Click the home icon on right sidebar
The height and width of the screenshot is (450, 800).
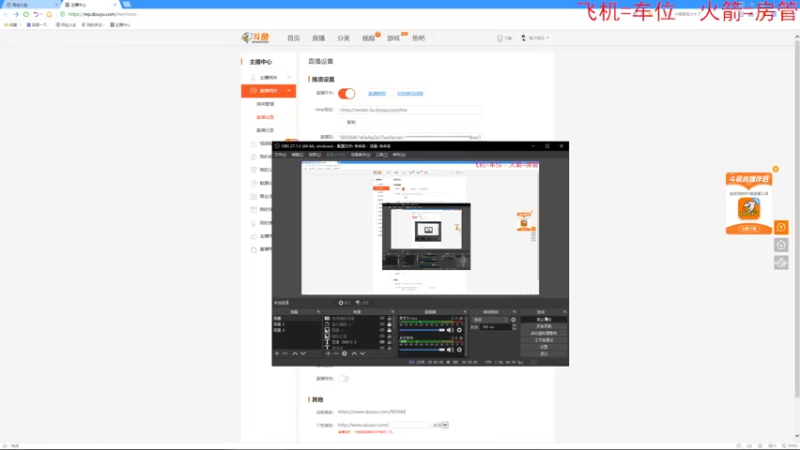pos(781,245)
